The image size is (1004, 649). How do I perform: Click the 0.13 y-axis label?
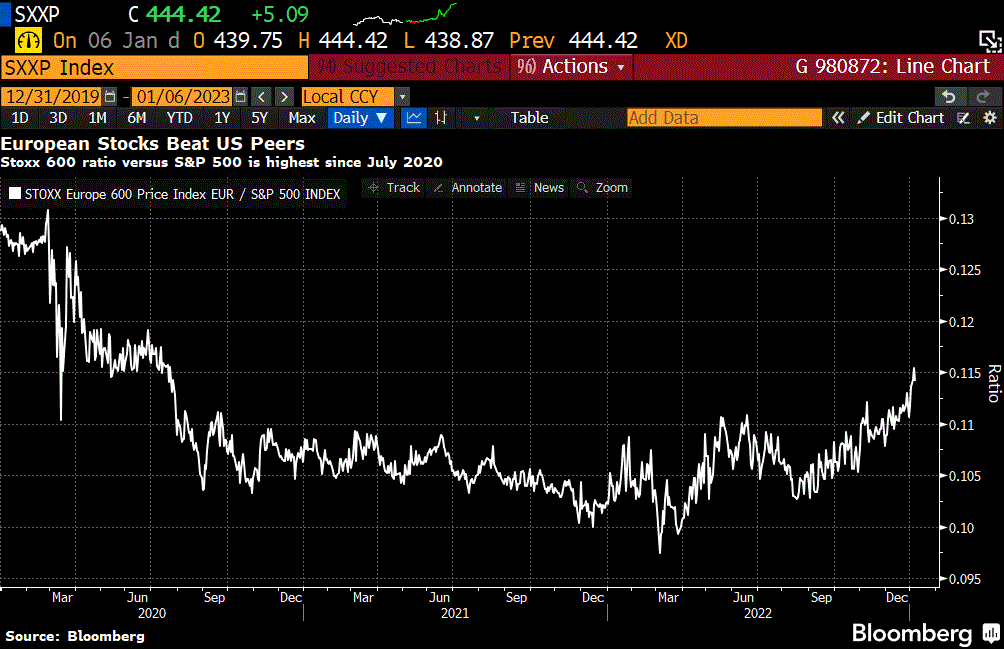click(x=961, y=219)
